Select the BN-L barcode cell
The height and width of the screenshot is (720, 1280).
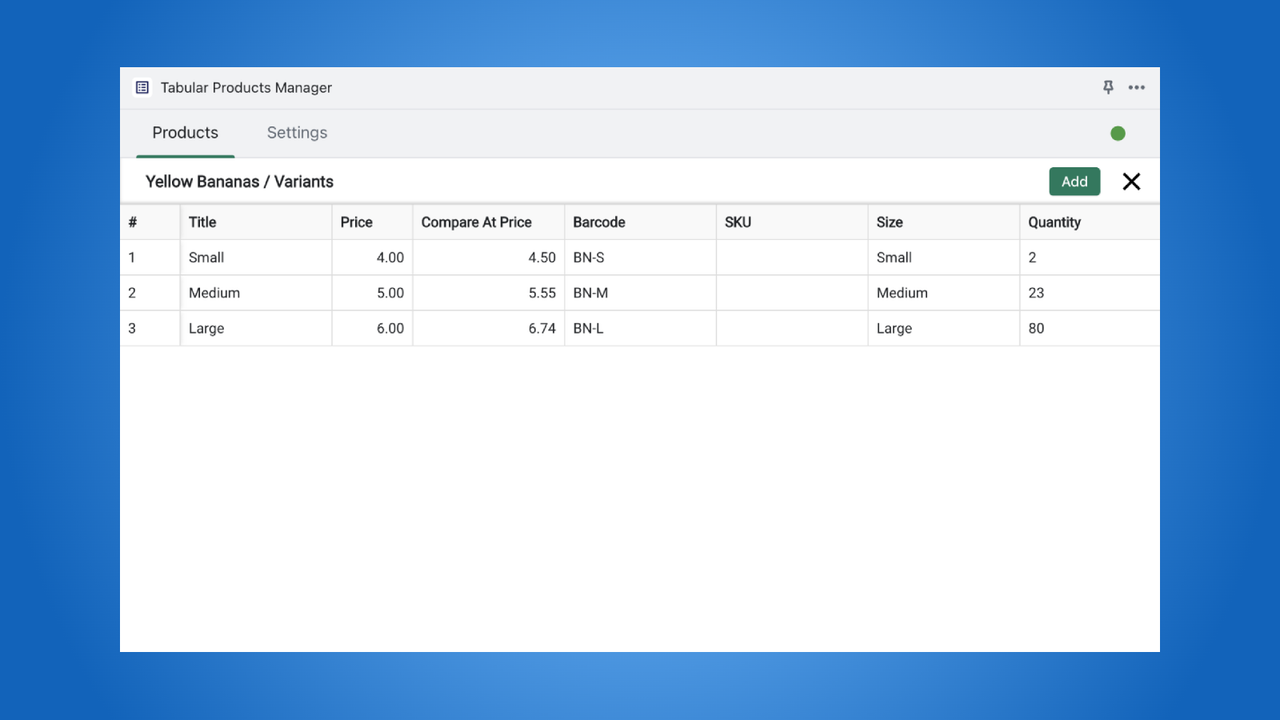point(641,328)
